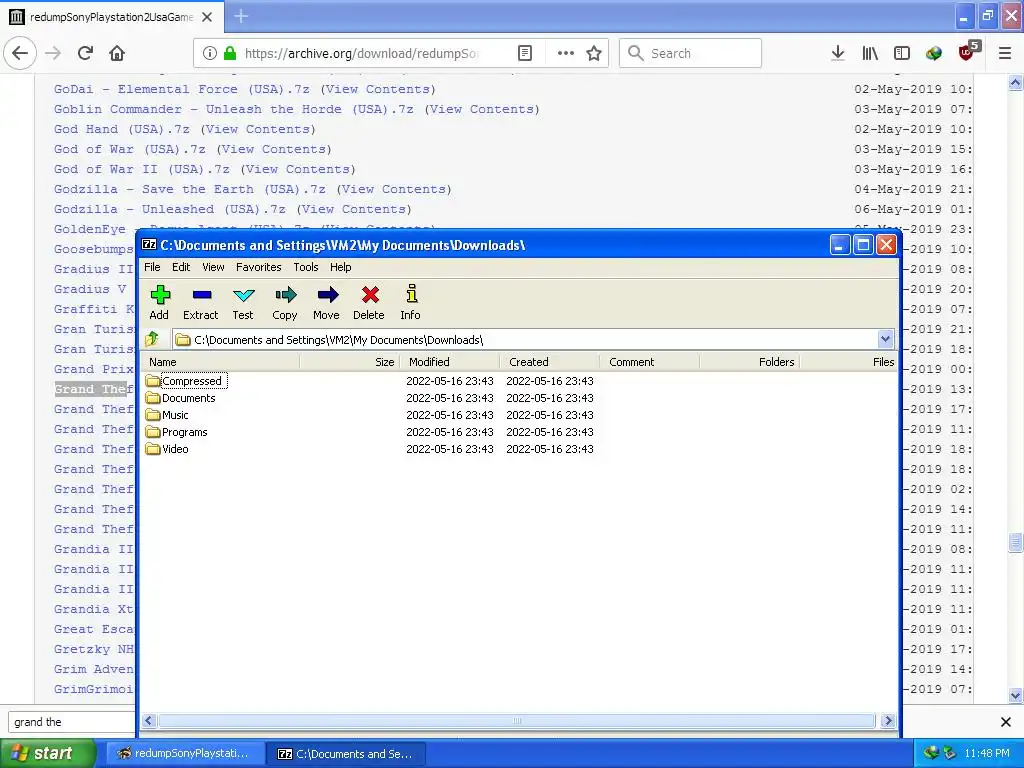
Task: Click the Firefox page scrollbar down arrow
Action: 1015,695
